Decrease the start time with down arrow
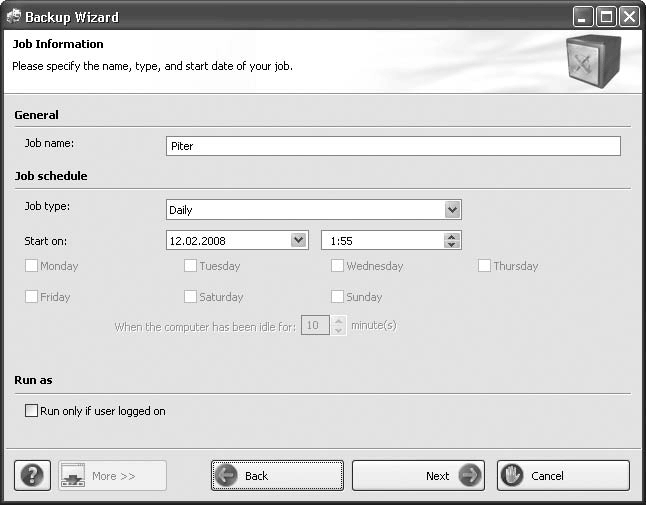 click(x=452, y=245)
